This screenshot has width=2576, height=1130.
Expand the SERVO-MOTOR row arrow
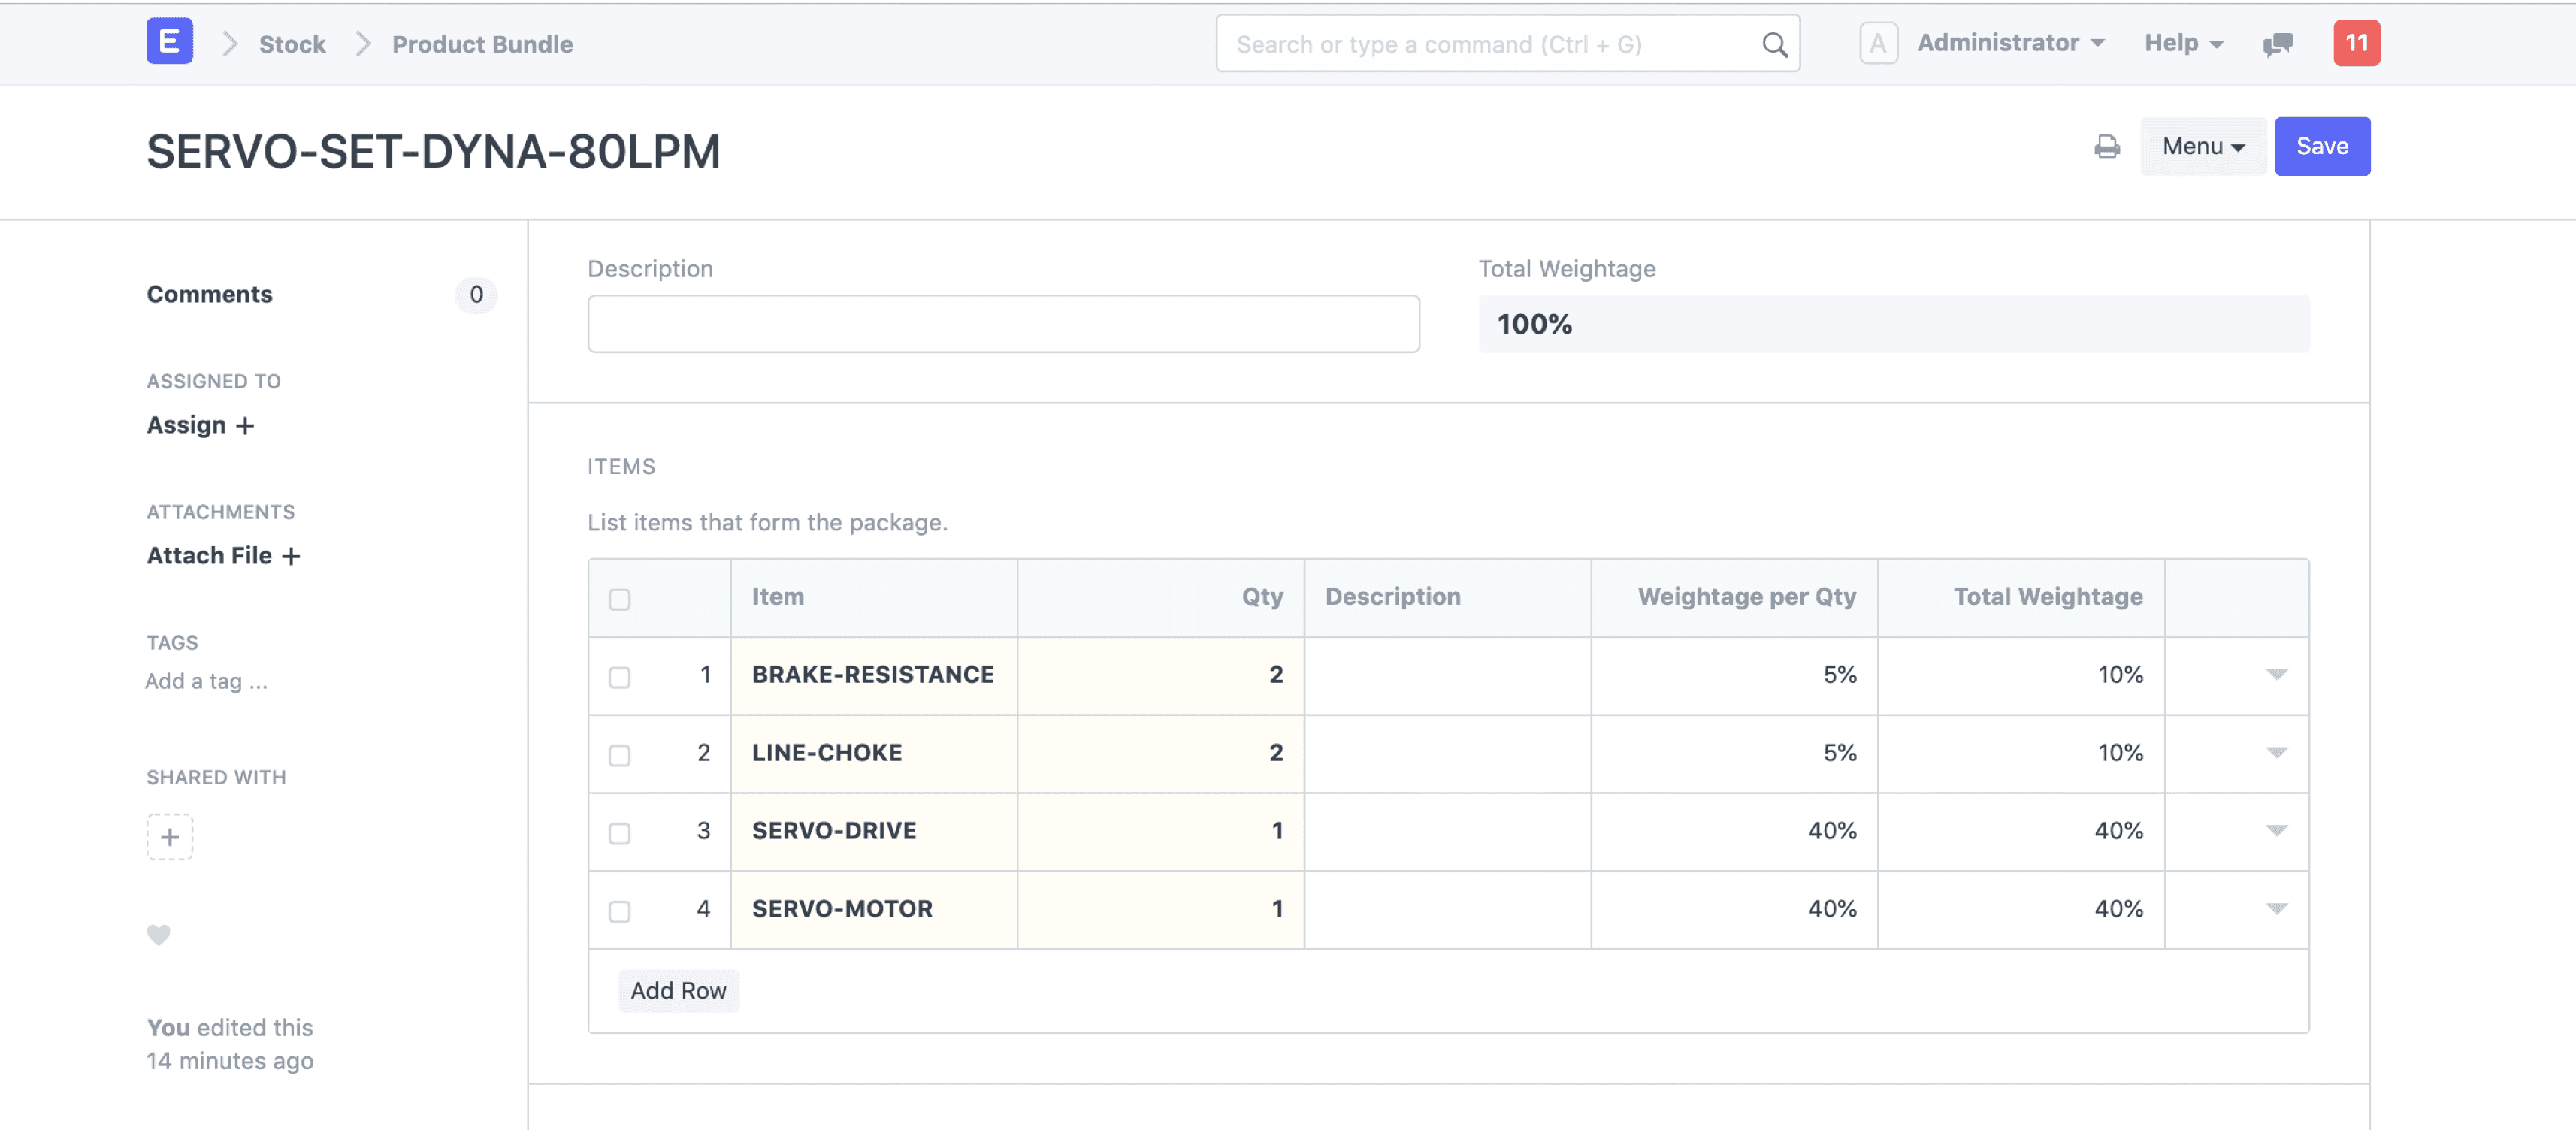point(2276,909)
